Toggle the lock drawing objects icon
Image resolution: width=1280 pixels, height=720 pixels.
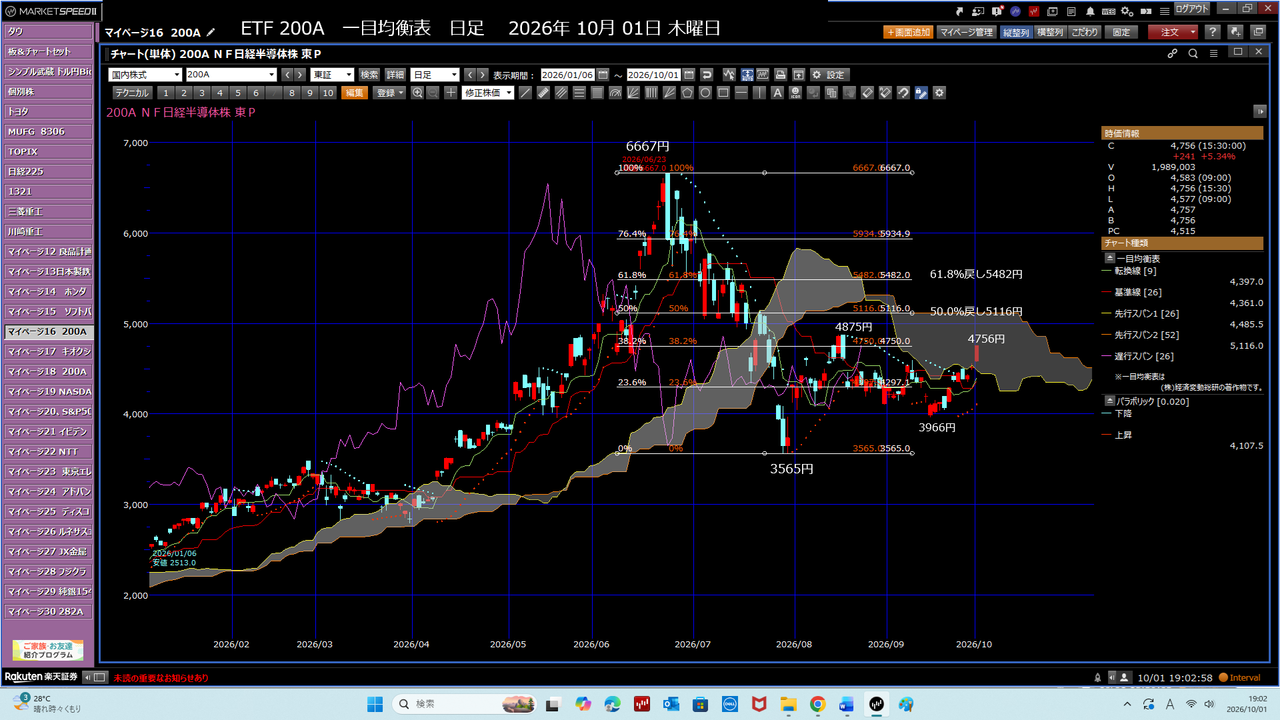coord(921,93)
